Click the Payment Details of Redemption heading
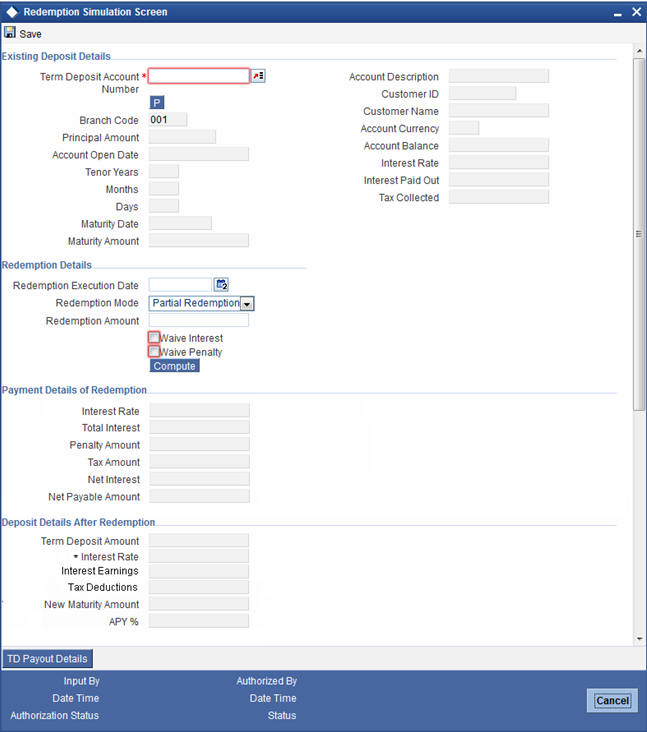This screenshot has width=647, height=732. [74, 390]
